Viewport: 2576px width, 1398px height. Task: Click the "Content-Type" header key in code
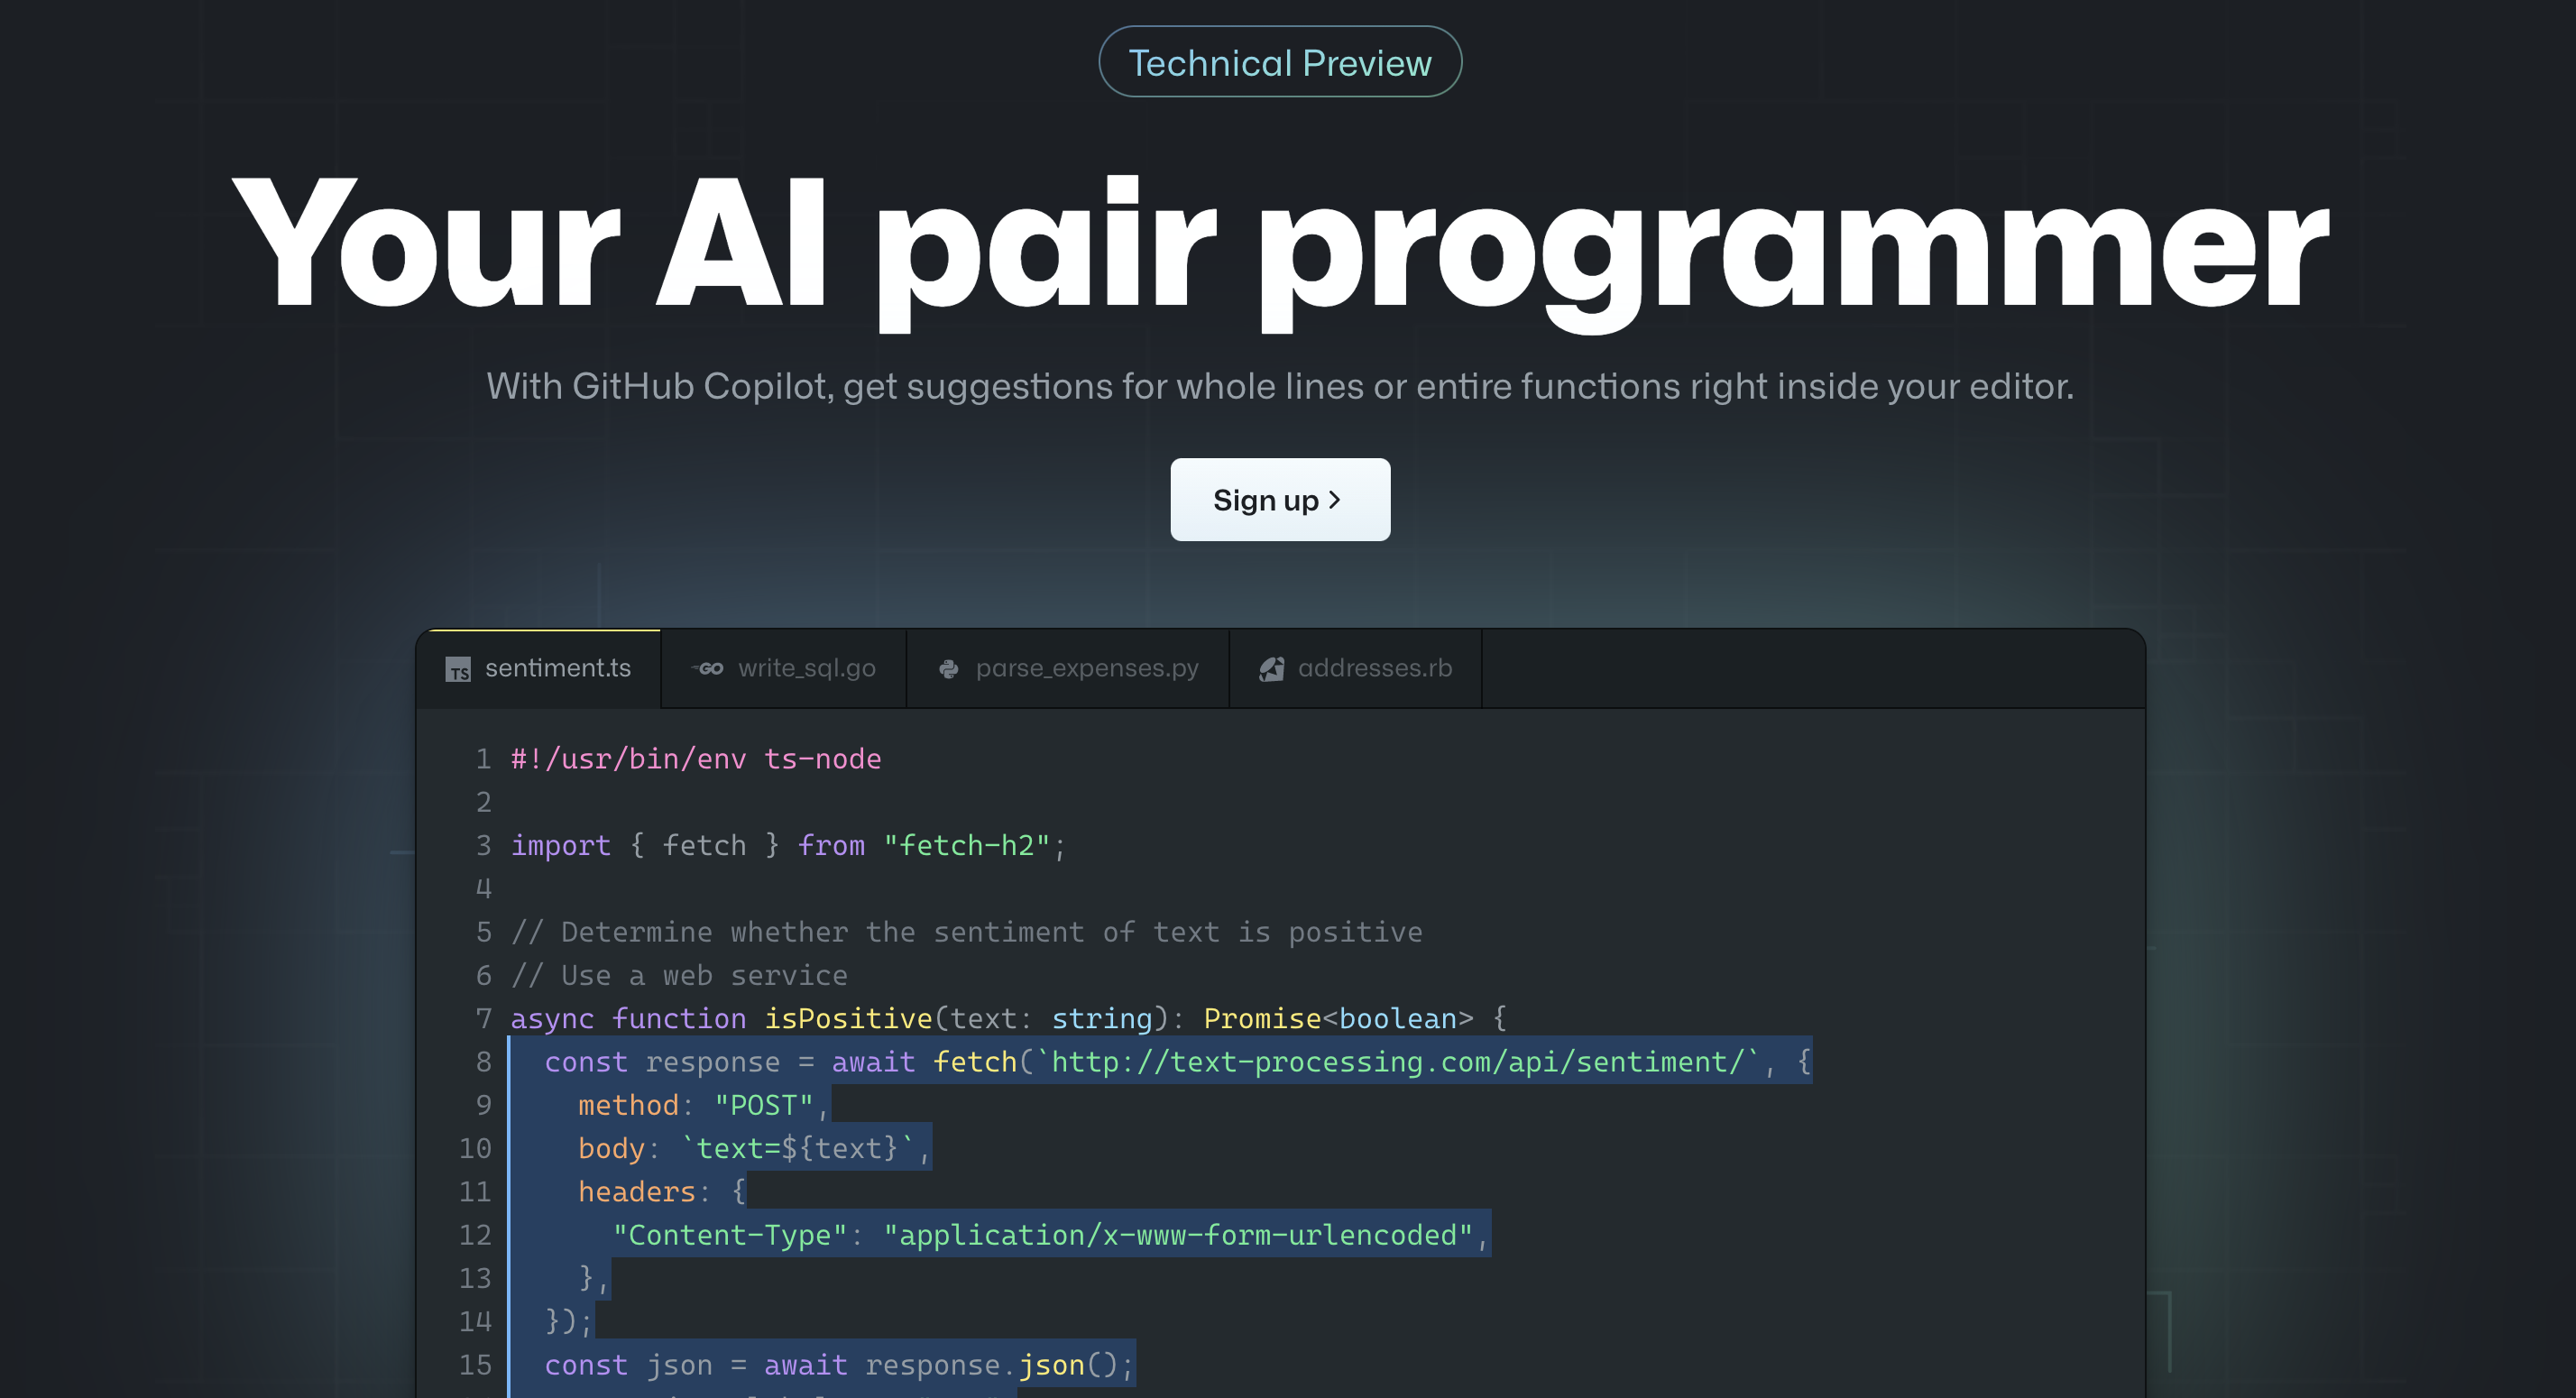pos(729,1235)
